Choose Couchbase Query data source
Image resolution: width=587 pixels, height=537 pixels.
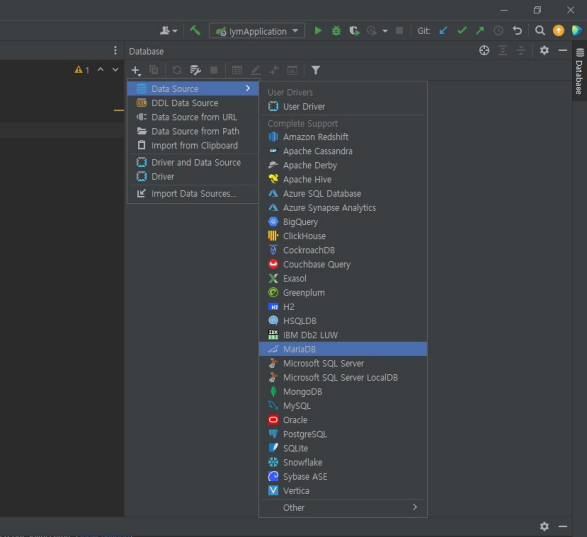coord(343,264)
